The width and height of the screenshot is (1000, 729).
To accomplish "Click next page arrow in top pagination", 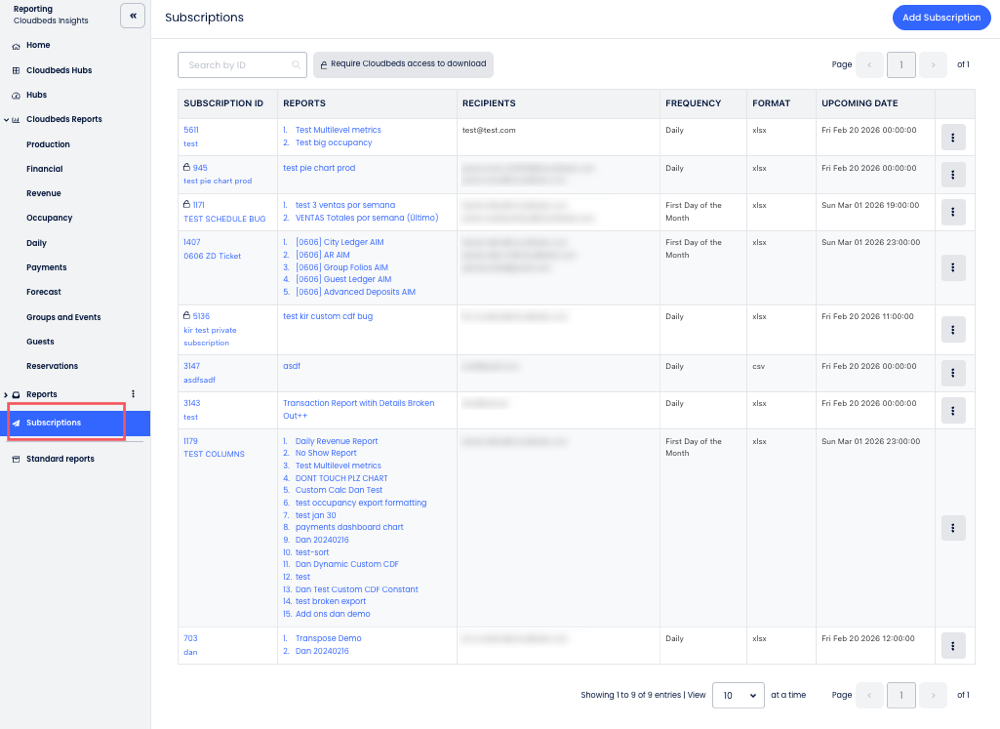I will 932,65.
